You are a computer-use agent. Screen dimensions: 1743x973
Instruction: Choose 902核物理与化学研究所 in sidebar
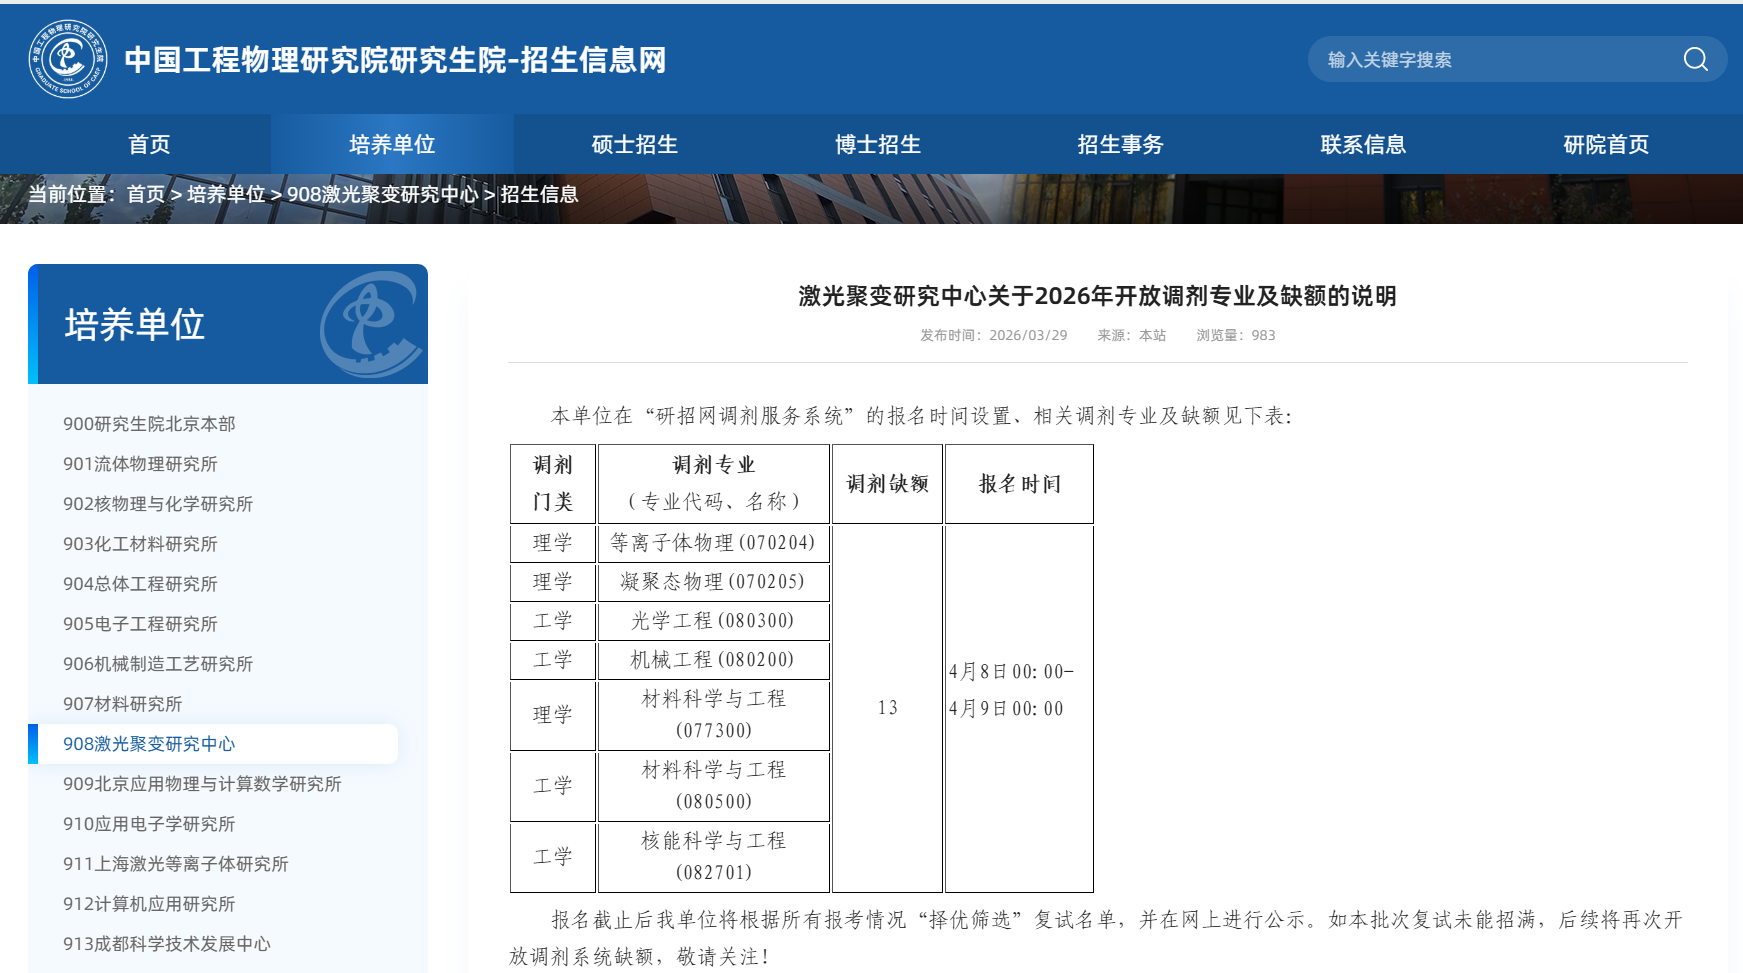click(158, 504)
